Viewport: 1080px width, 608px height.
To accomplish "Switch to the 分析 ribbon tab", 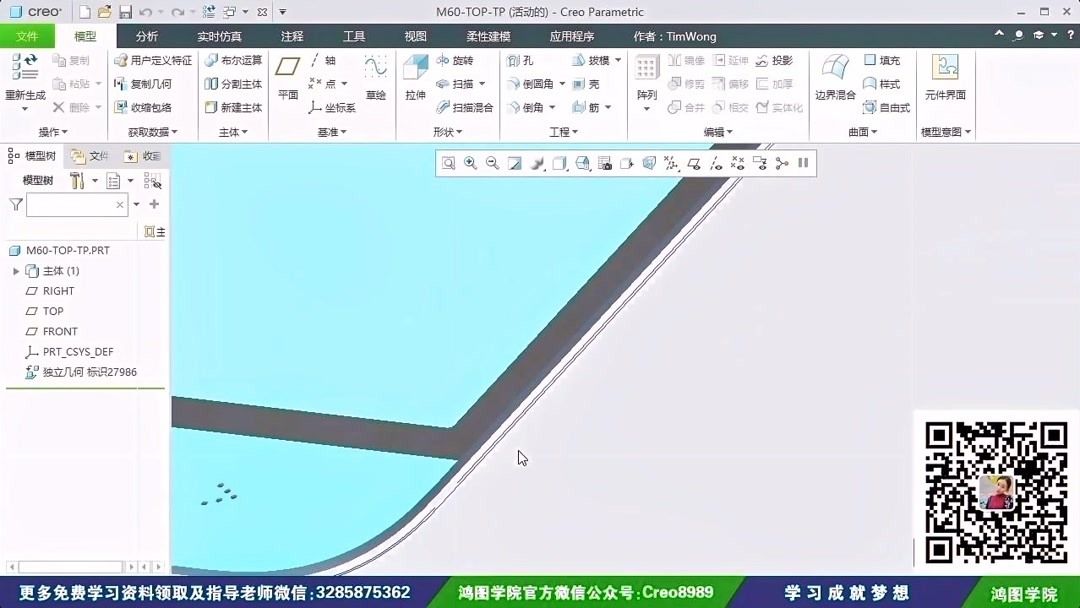I will coord(146,35).
